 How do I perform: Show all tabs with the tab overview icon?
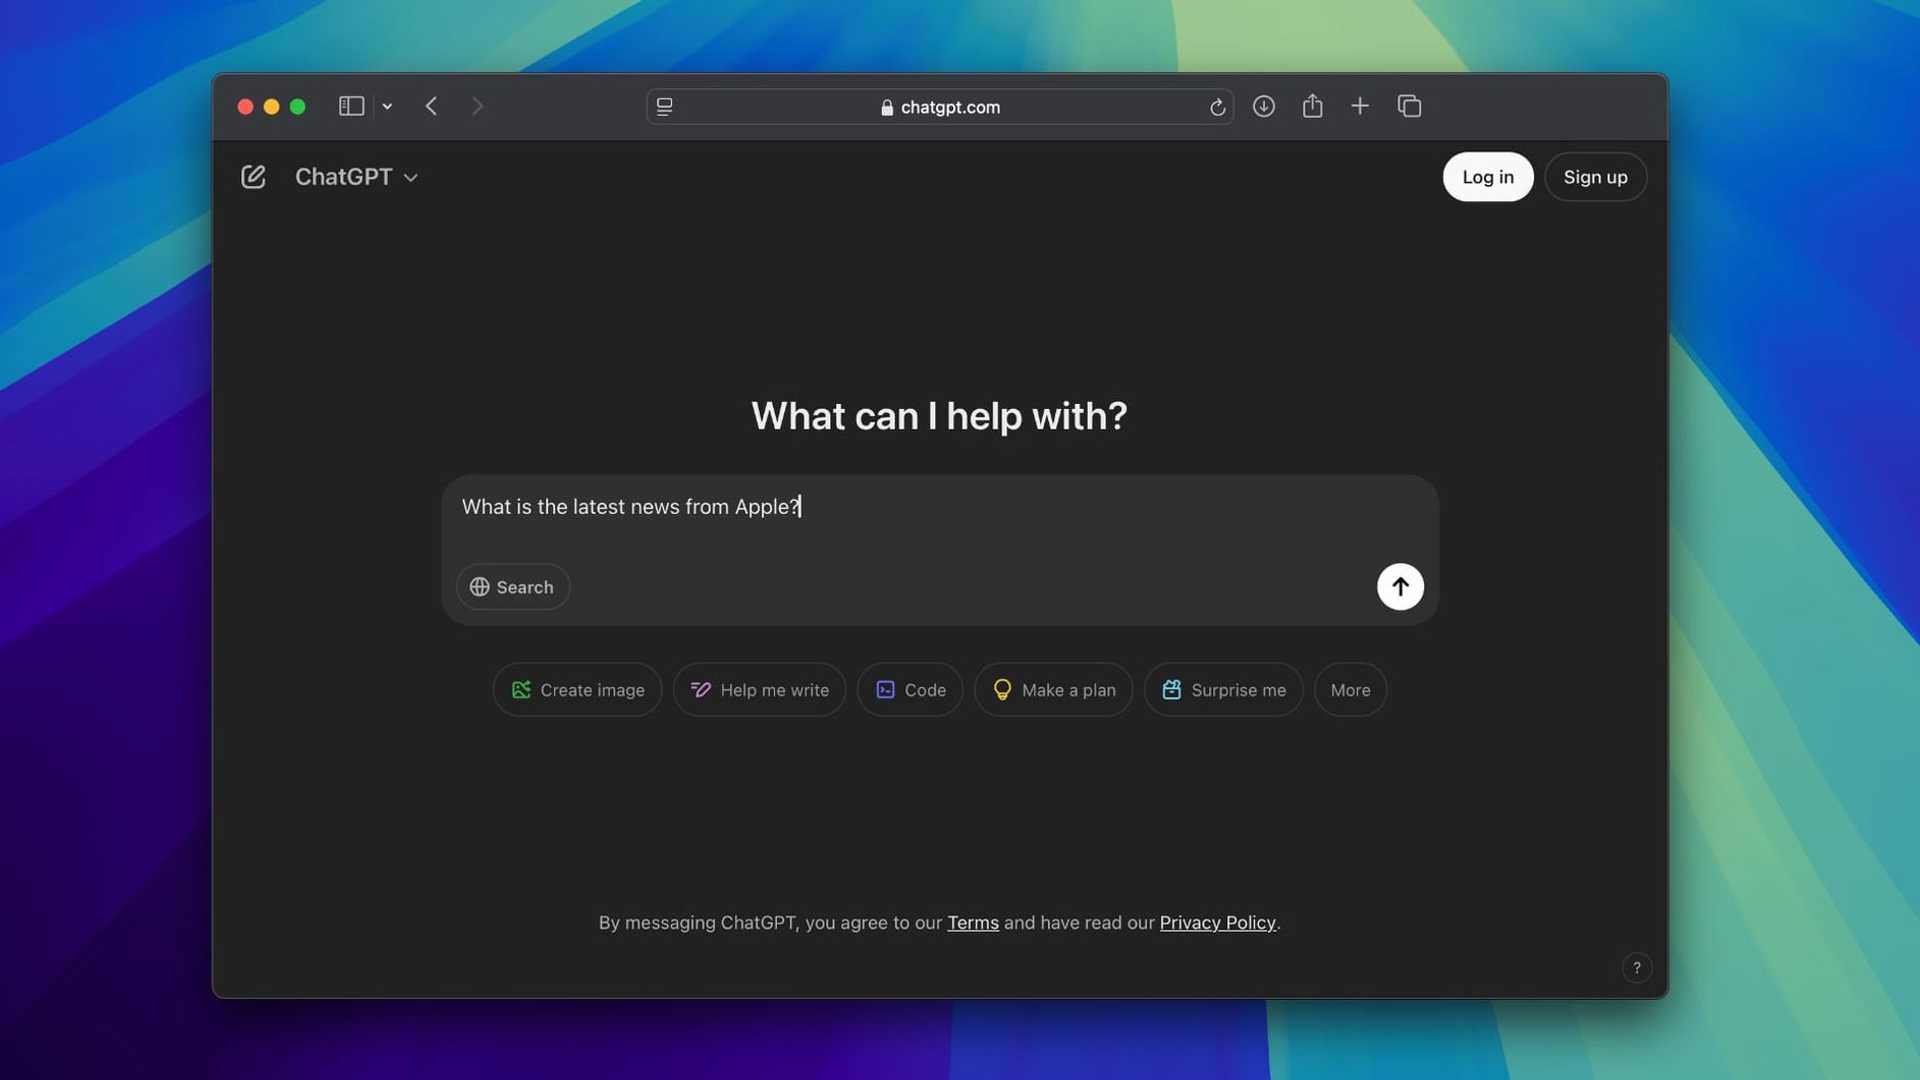coord(1409,106)
